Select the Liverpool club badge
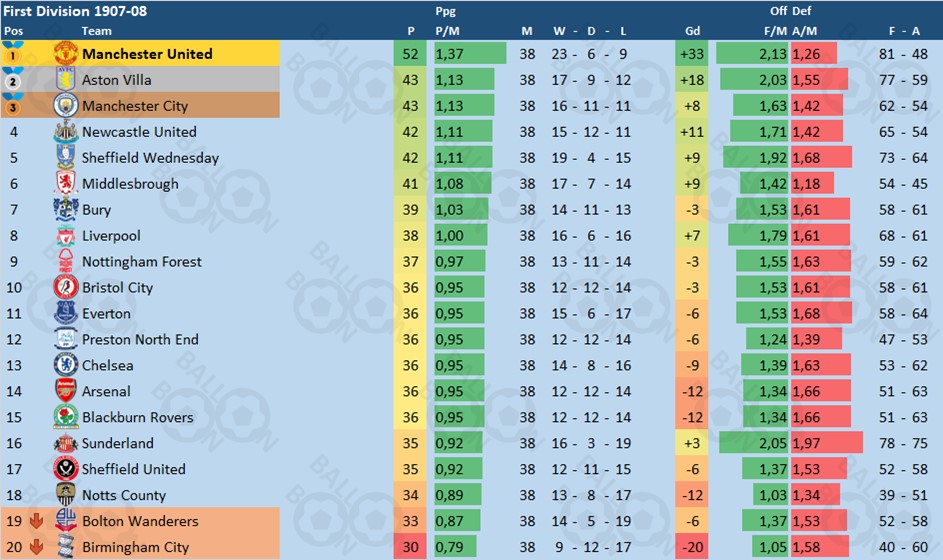Viewport: 943px width, 560px height. coord(66,235)
